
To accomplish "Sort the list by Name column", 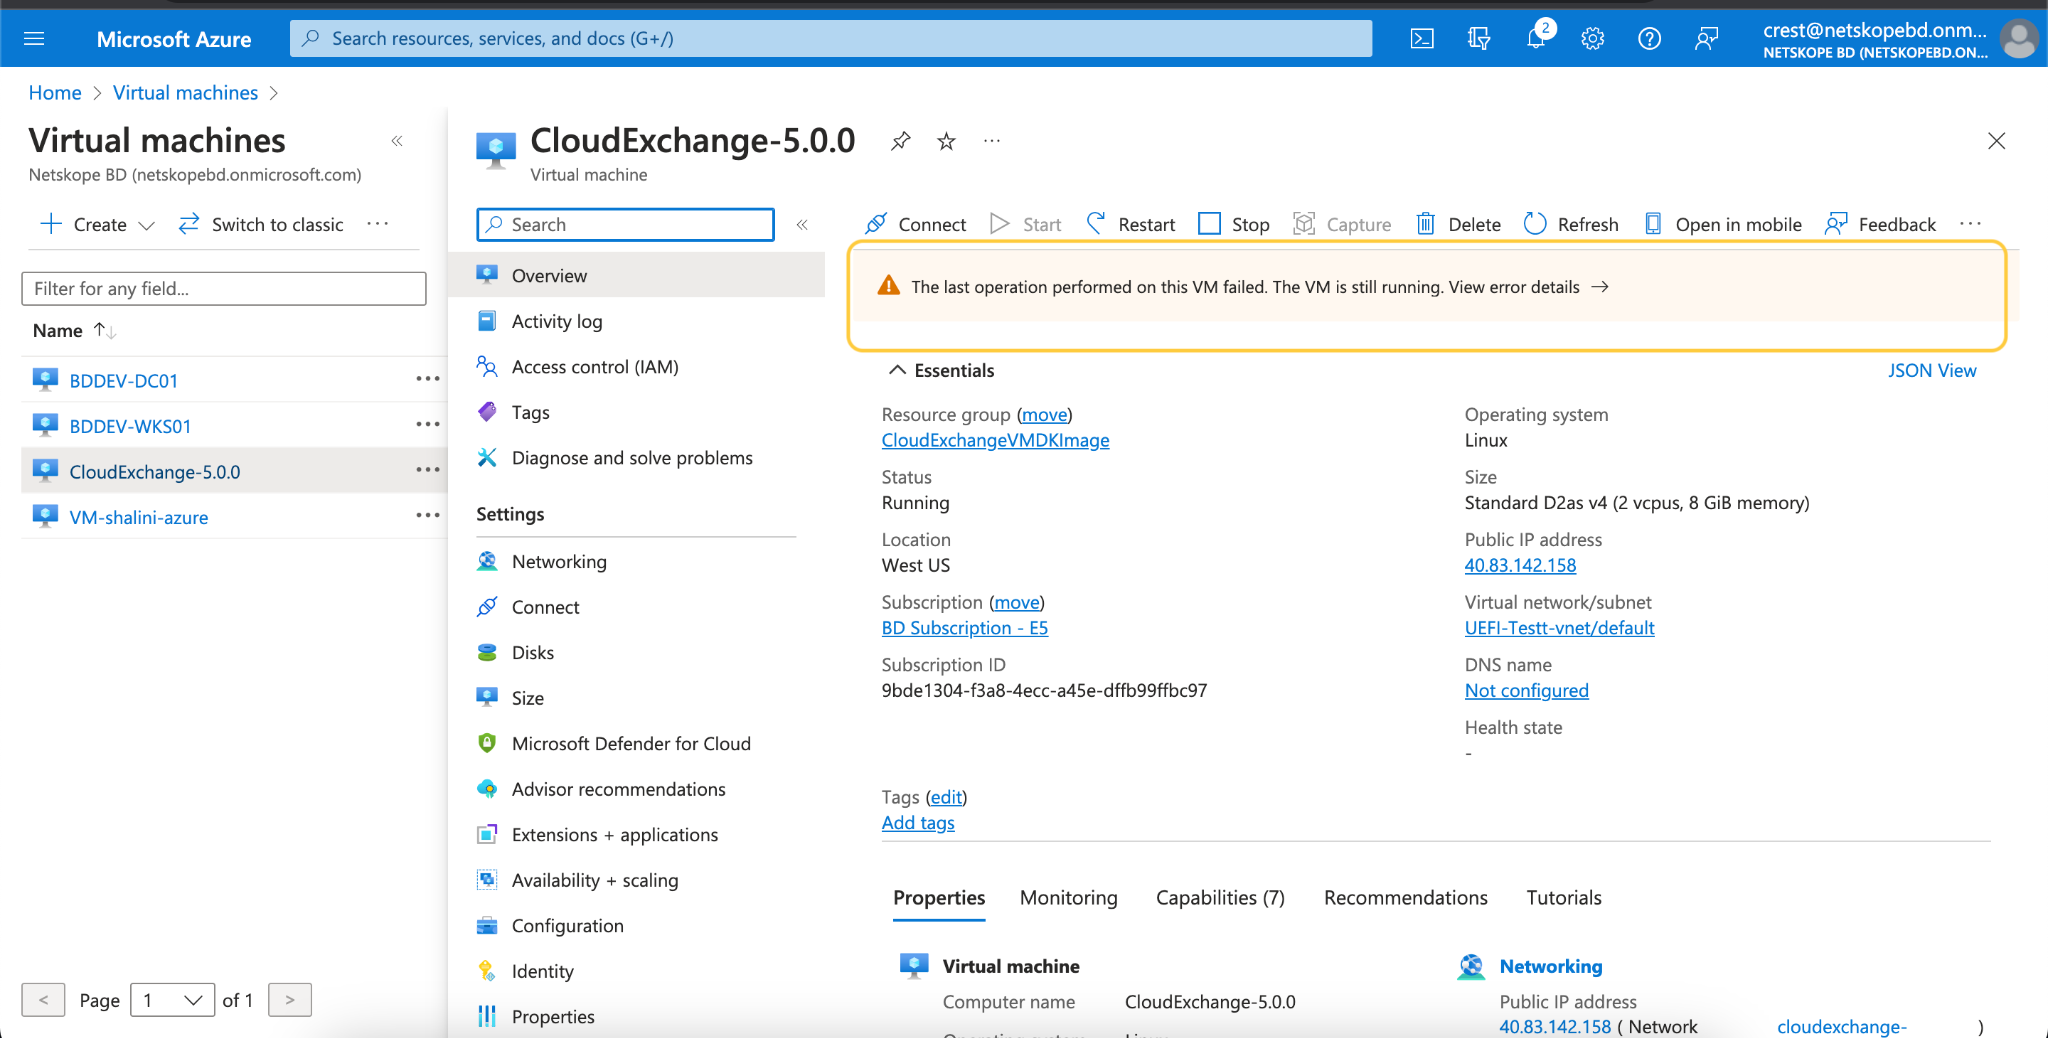I will [75, 330].
